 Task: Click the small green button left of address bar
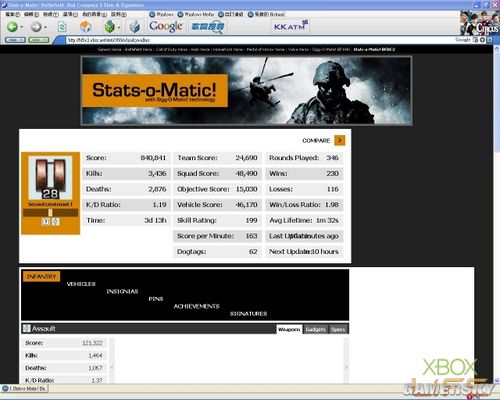[39, 40]
